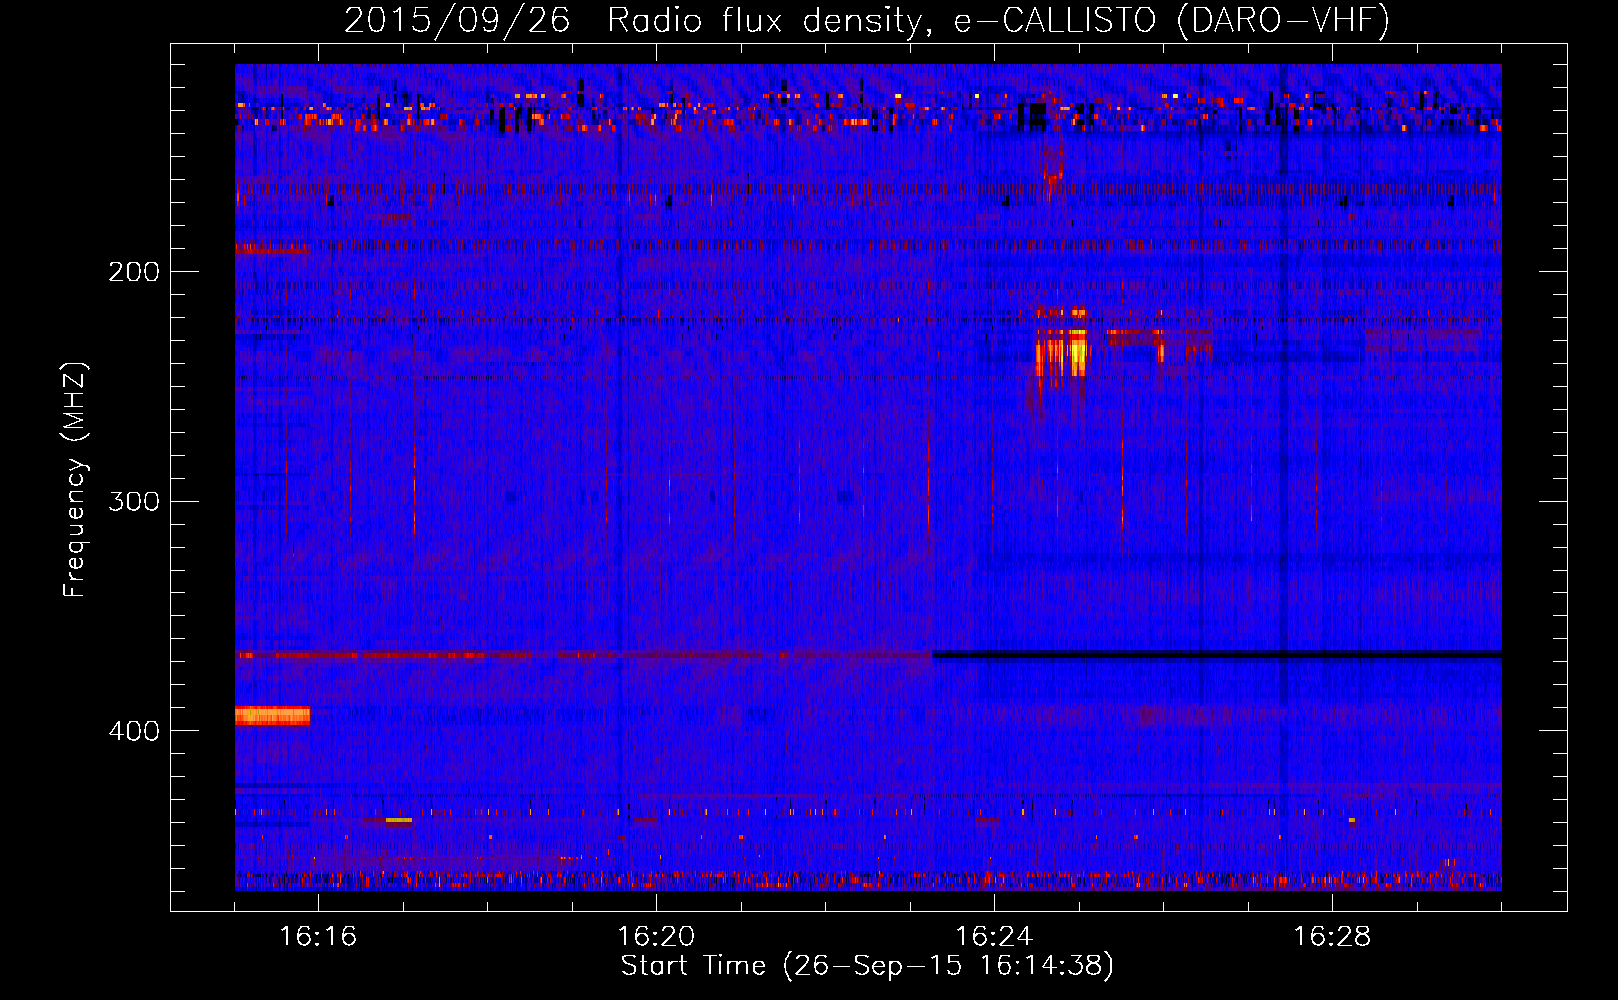Viewport: 1618px width, 1000px height.
Task: Click the 'Start Time (26-Sep-15 16:14:38)' axis label
Action: 867,966
